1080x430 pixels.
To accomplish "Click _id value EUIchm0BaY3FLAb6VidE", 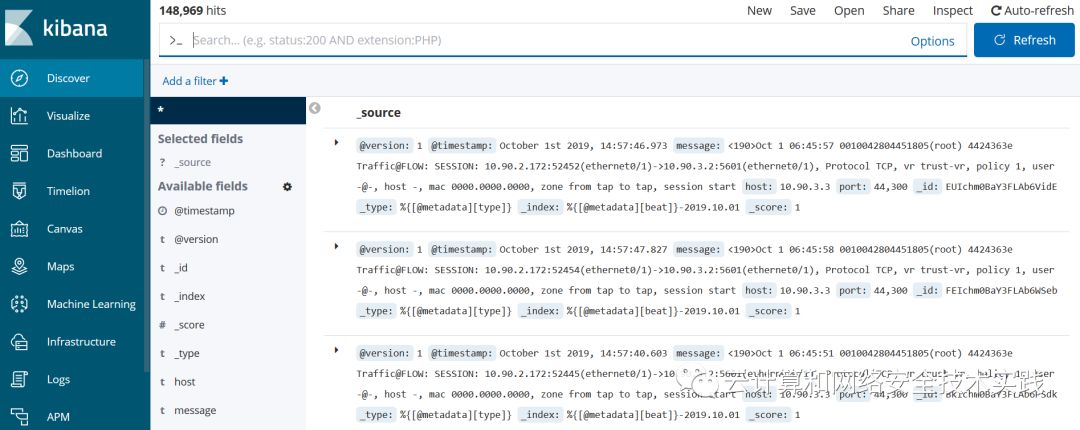I will (1001, 187).
